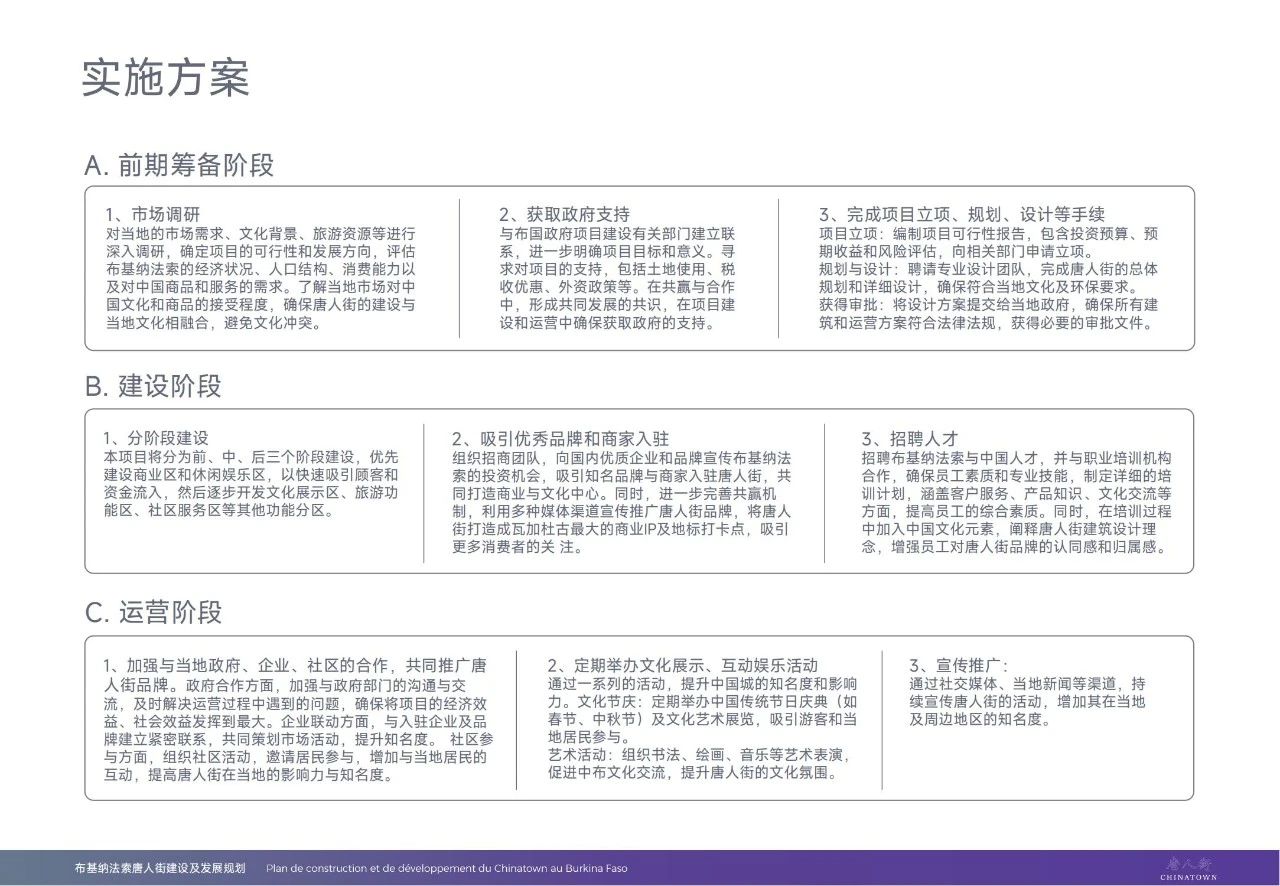Click subheading 3、完成项目立项、规划、设计等手续
Image resolution: width=1280 pixels, height=886 pixels.
pos(961,215)
